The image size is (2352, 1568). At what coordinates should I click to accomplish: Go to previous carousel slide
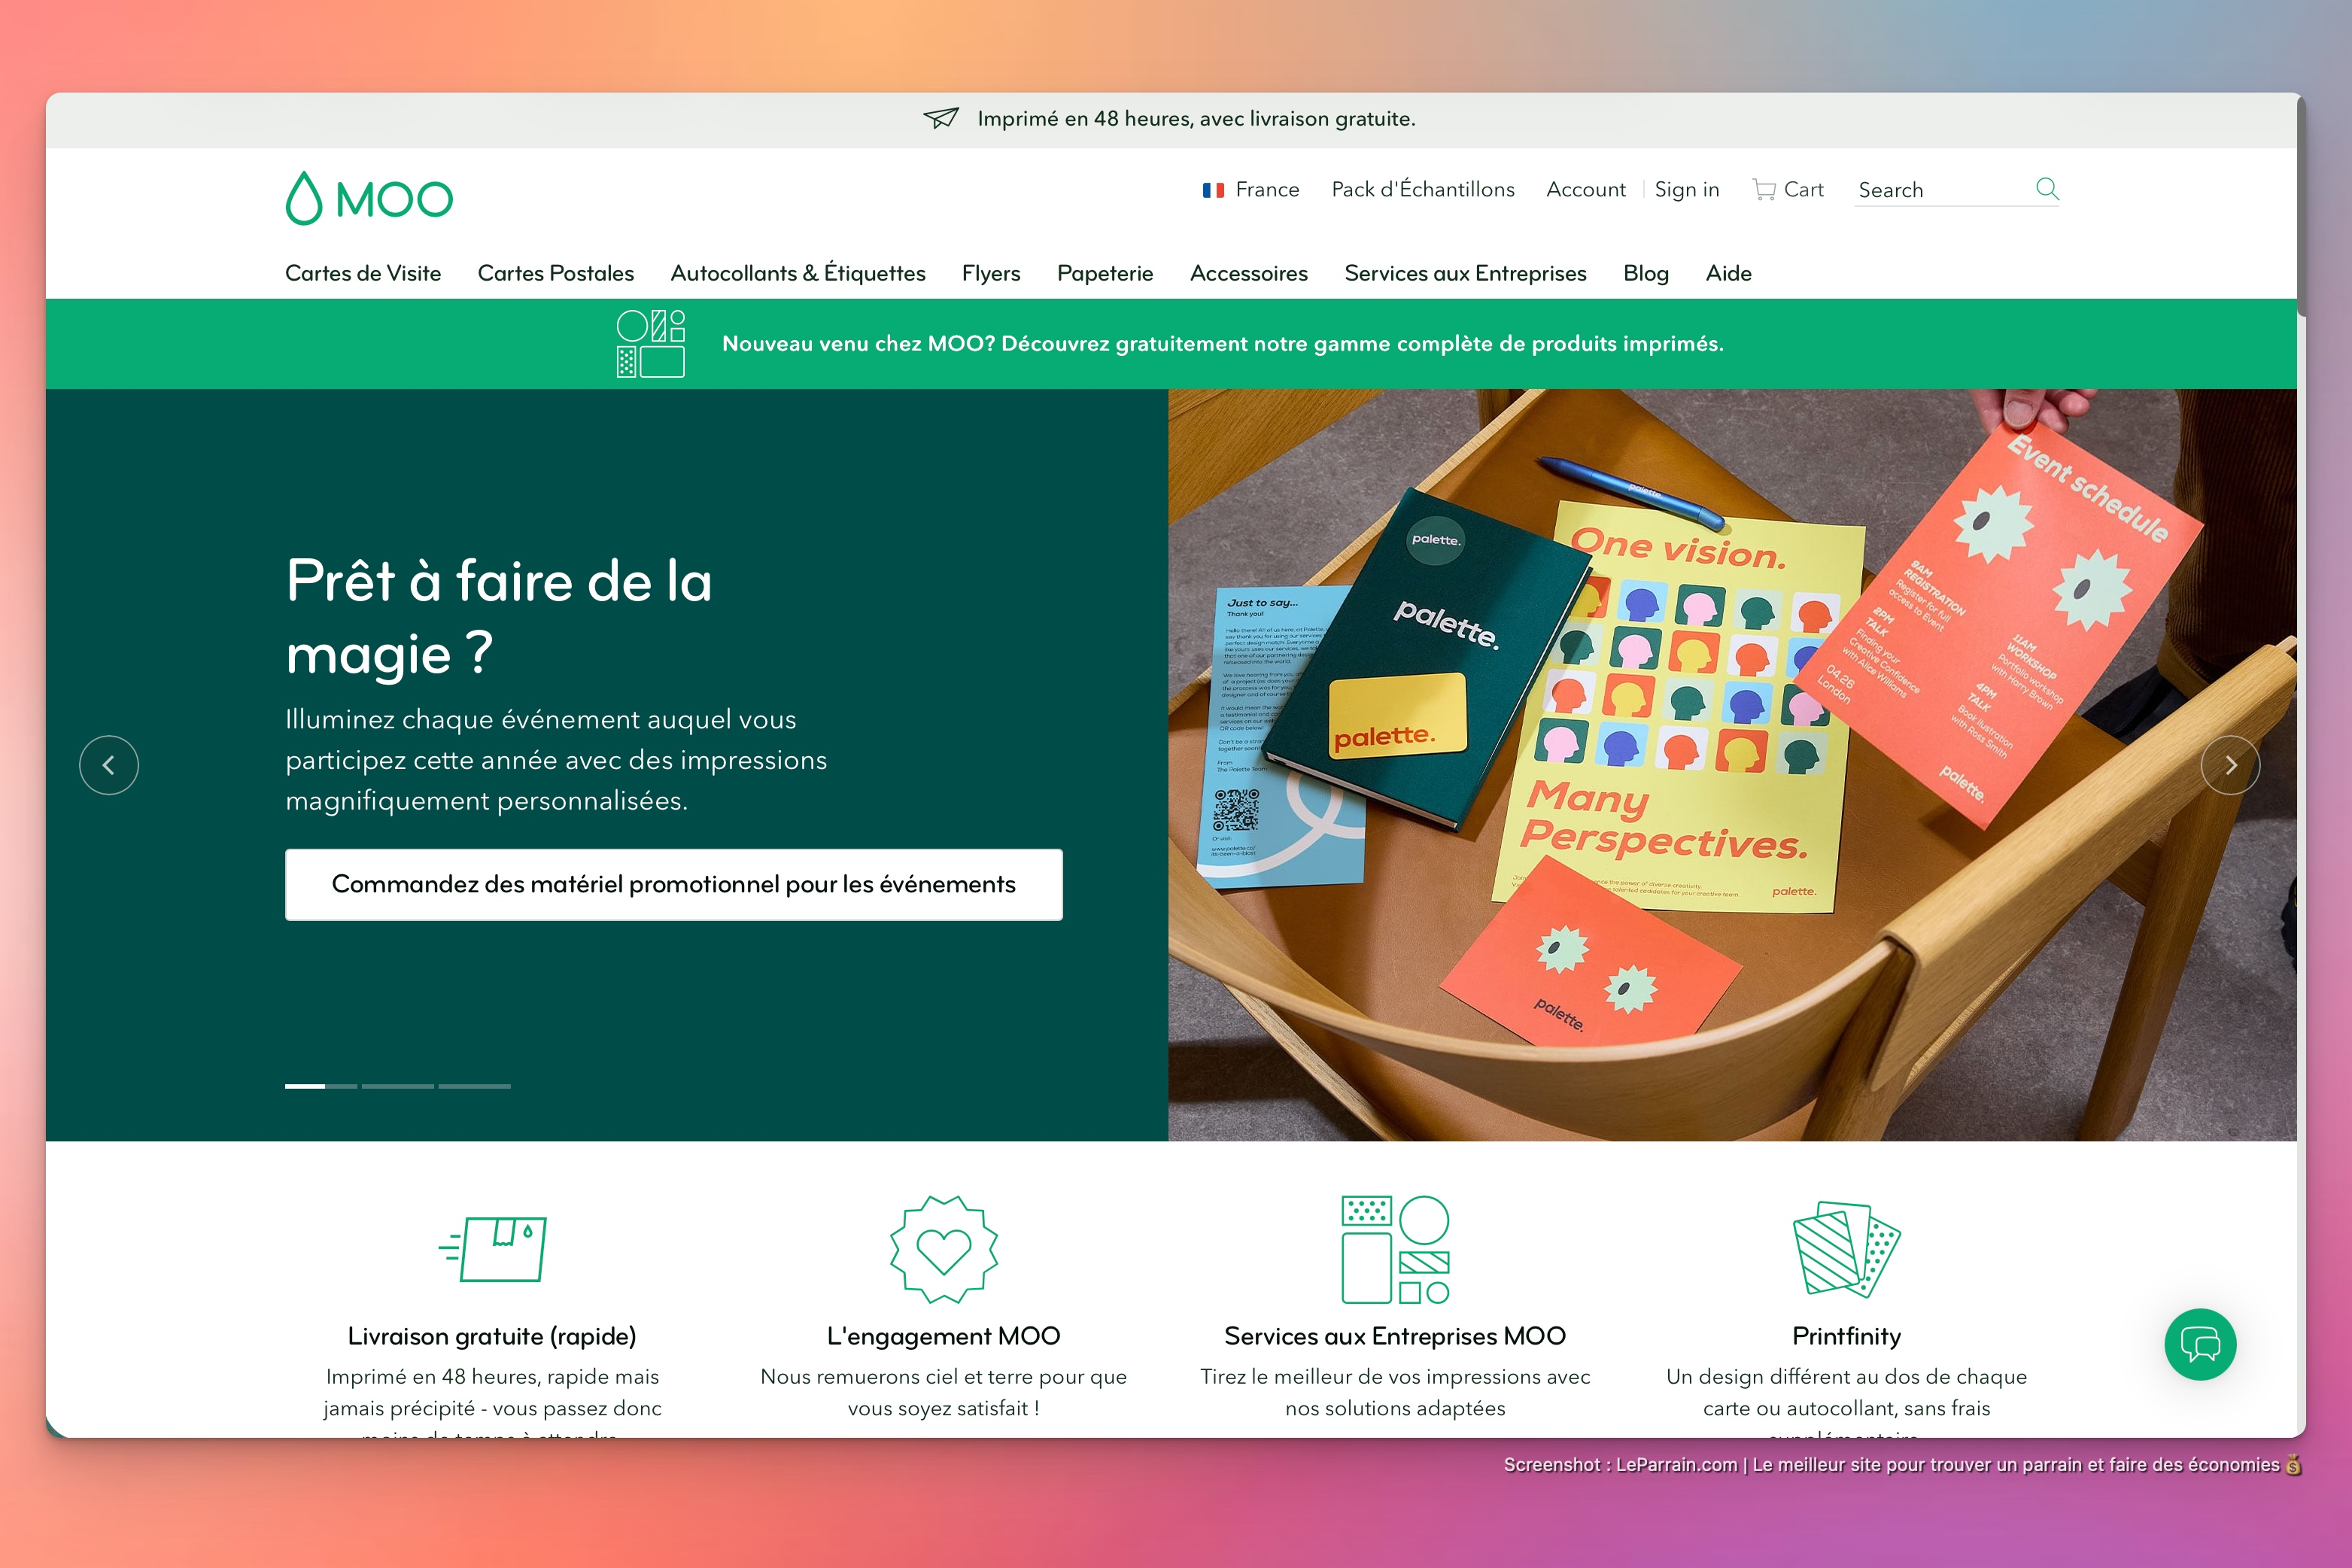(109, 765)
